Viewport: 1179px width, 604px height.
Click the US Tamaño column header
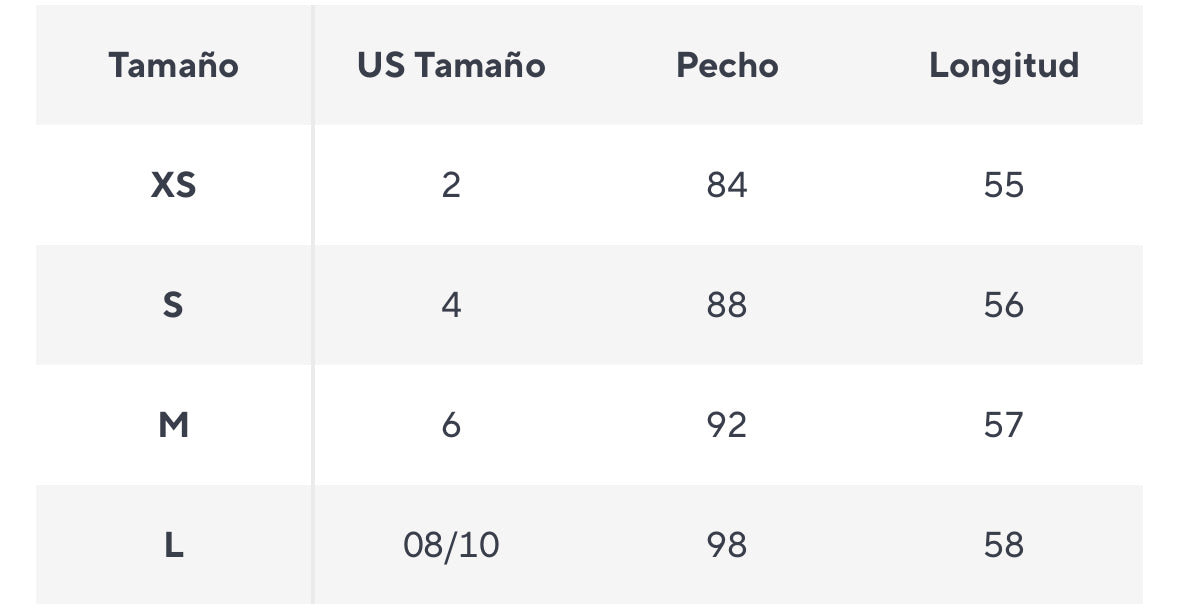pyautogui.click(x=451, y=65)
